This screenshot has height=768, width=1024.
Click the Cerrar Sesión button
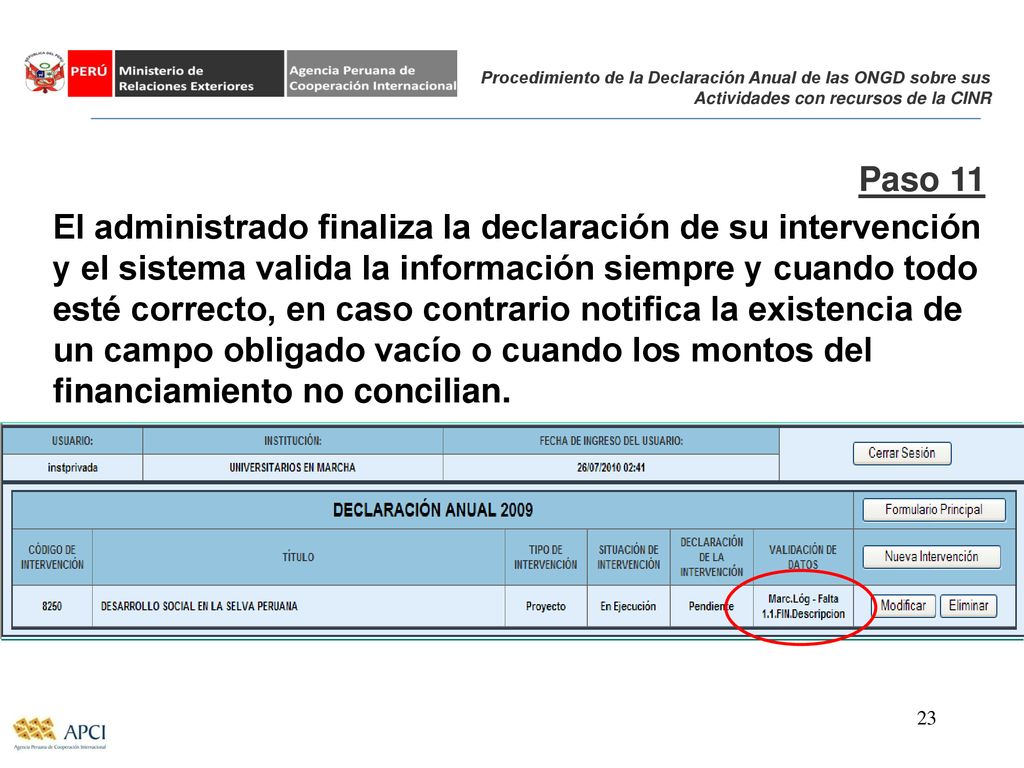[902, 453]
